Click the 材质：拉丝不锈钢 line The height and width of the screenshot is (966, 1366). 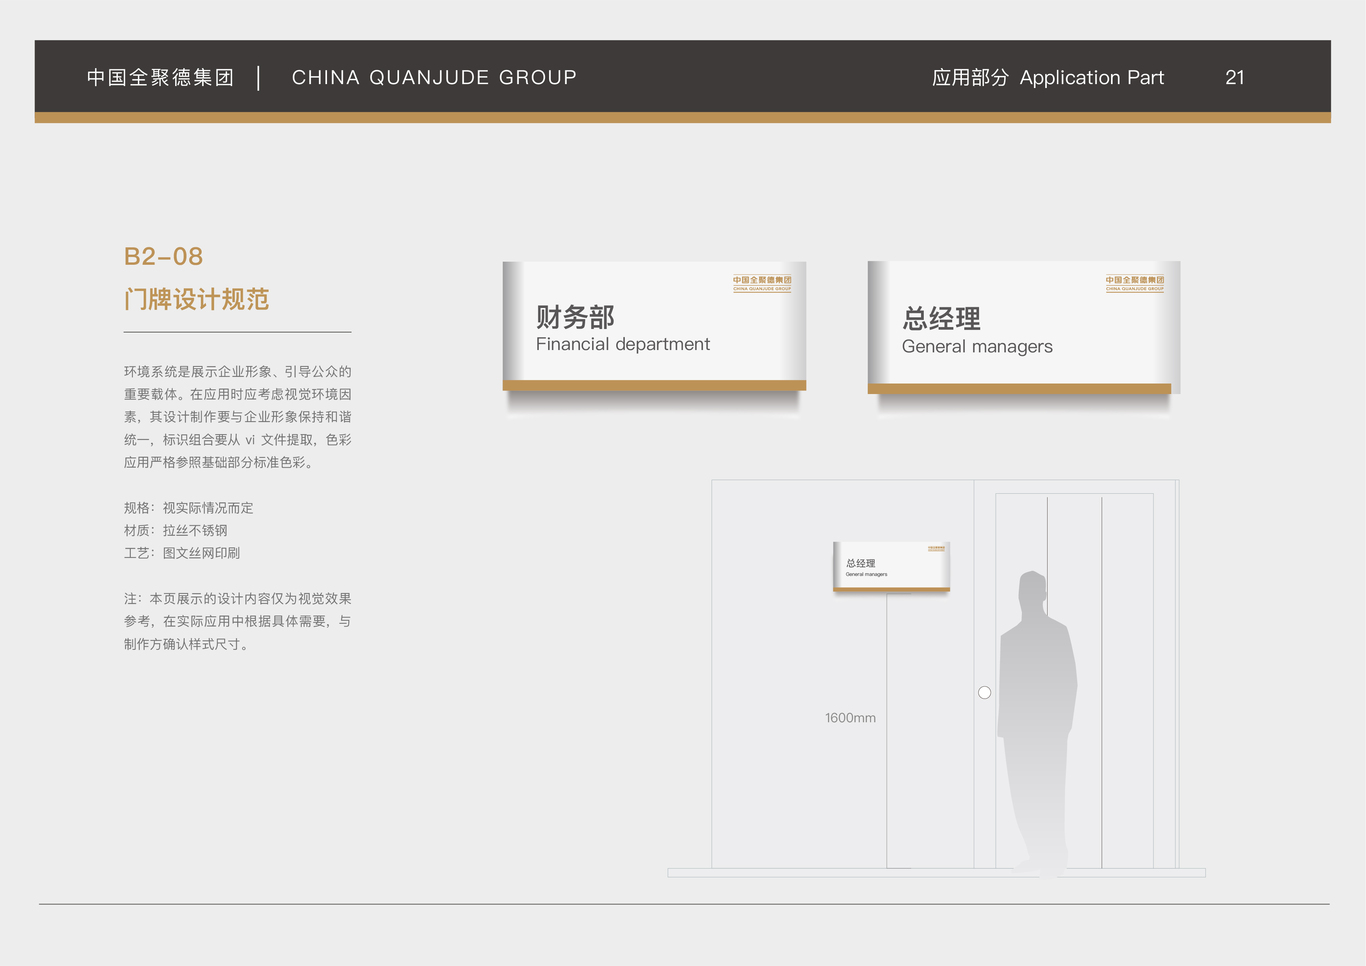(x=176, y=530)
